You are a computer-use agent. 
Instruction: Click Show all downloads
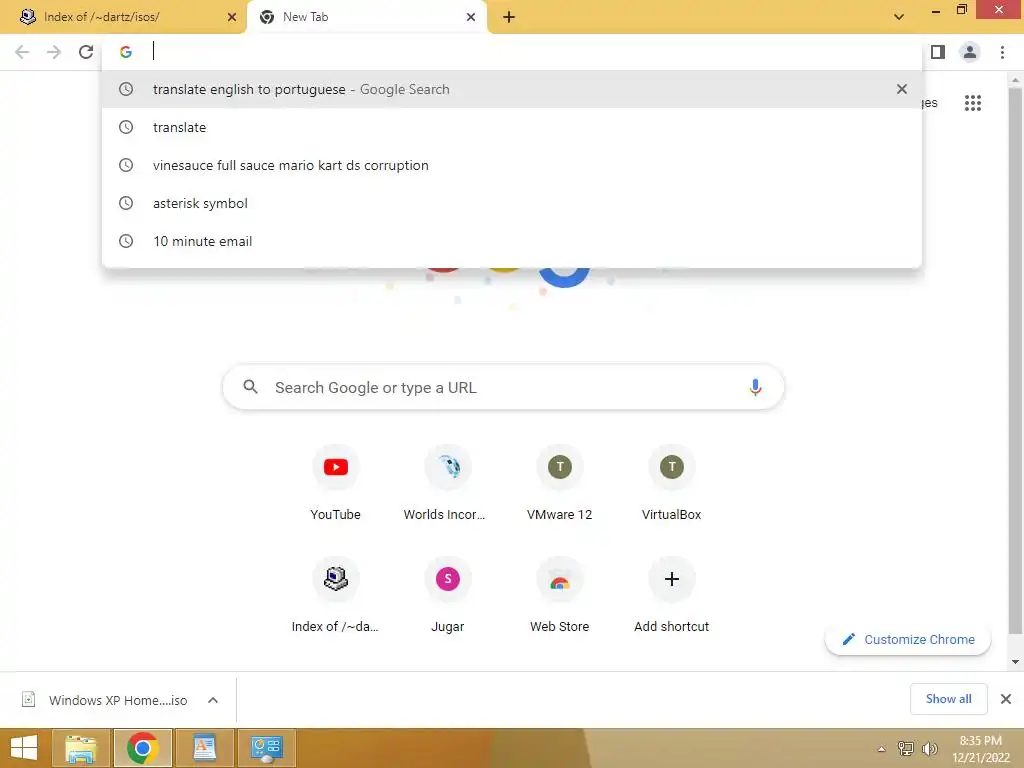pyautogui.click(x=948, y=699)
